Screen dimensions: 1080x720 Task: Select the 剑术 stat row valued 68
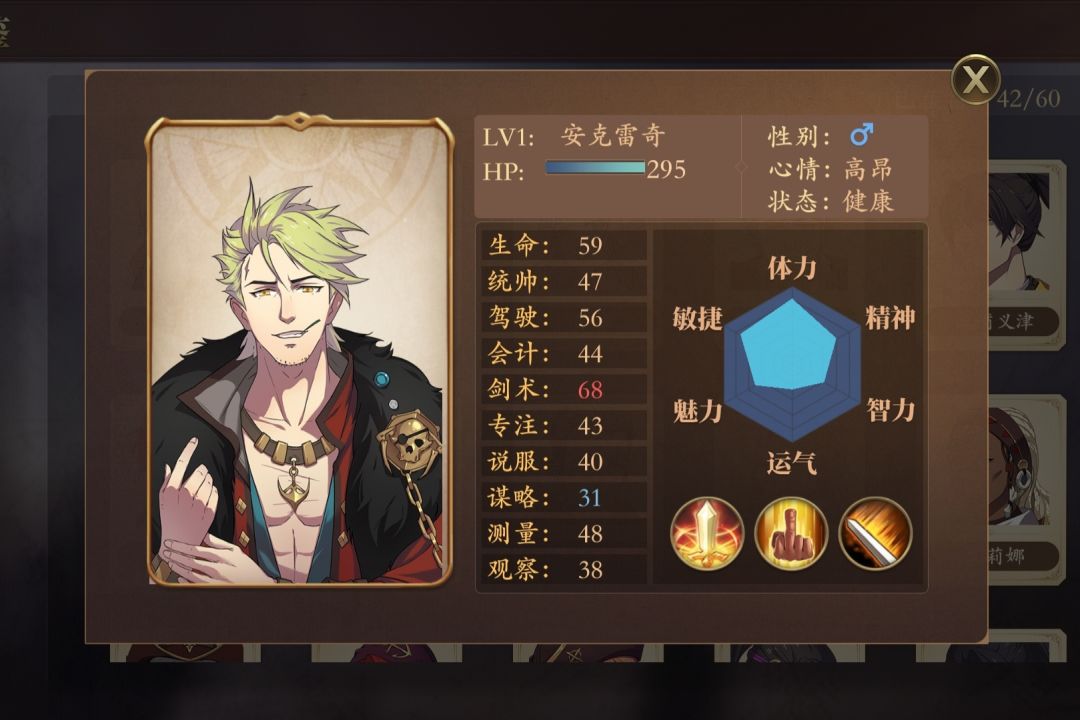pyautogui.click(x=563, y=389)
